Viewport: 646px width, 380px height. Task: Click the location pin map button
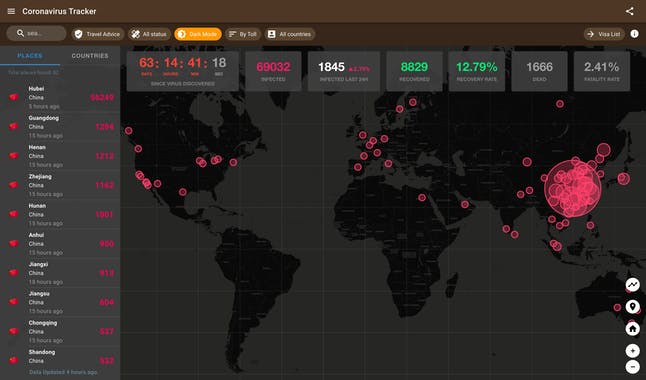pyautogui.click(x=632, y=307)
